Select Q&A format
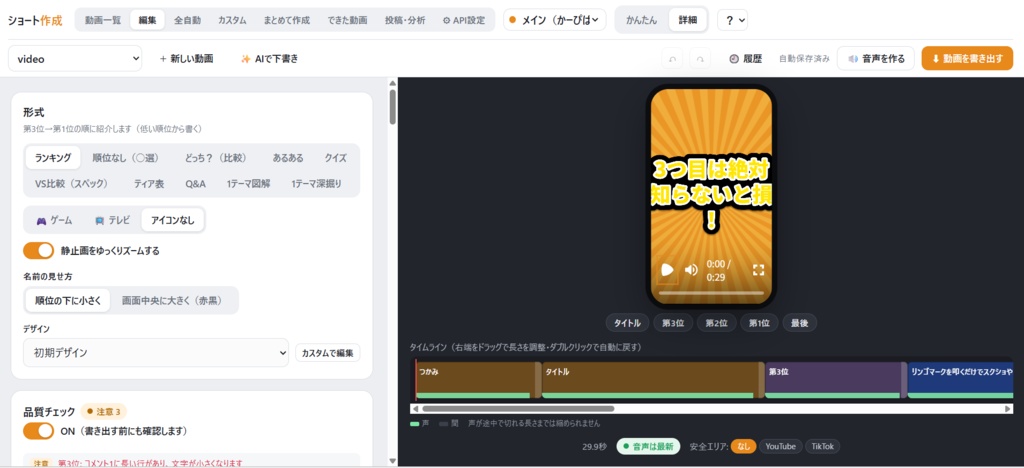1024x468 pixels. coord(195,184)
